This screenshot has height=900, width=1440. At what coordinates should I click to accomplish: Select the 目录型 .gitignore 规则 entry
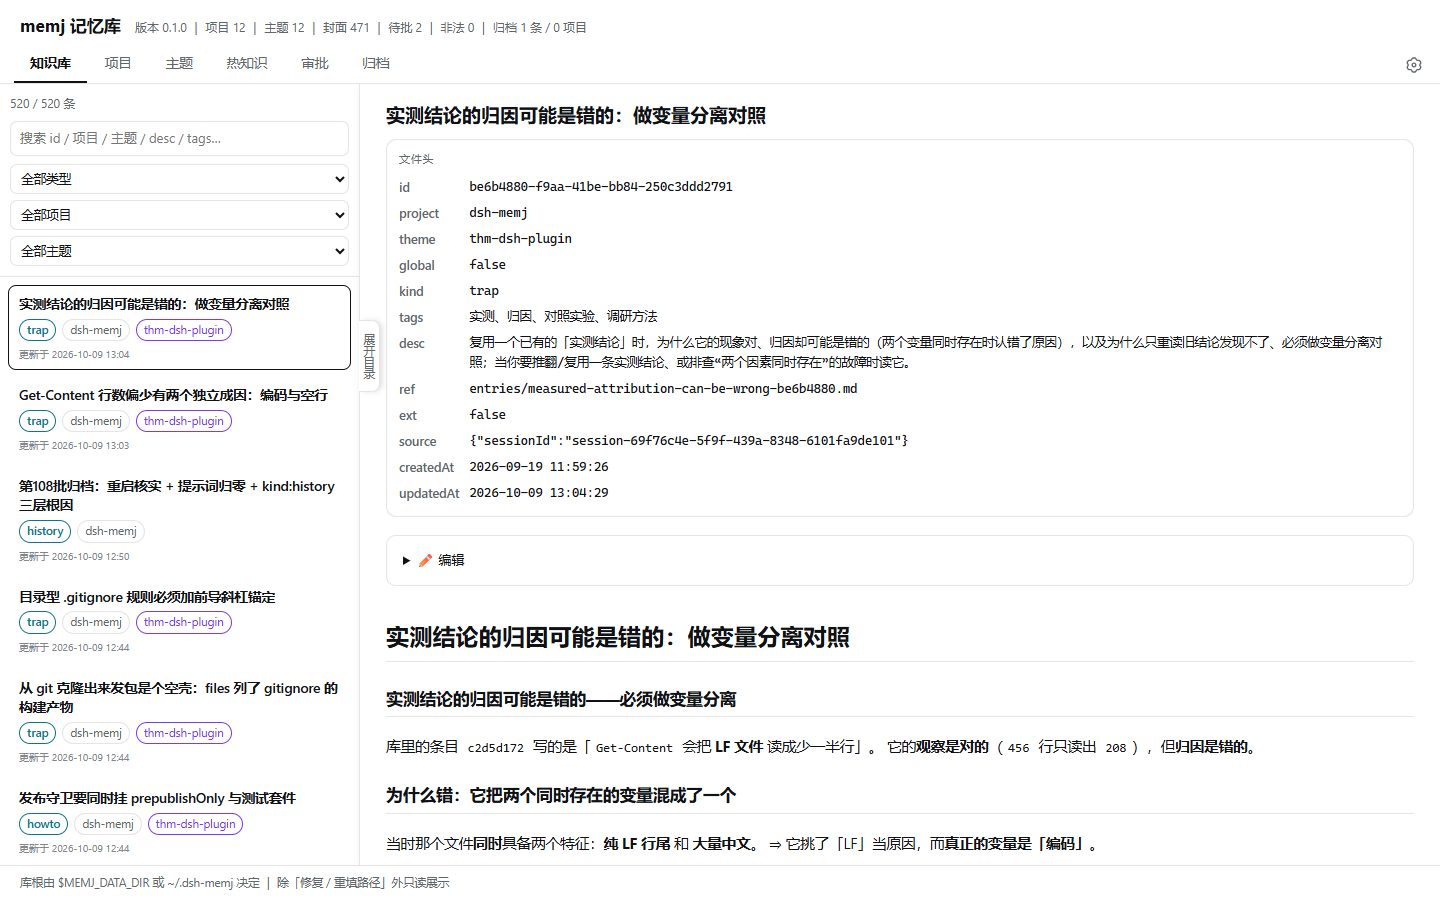(180, 621)
